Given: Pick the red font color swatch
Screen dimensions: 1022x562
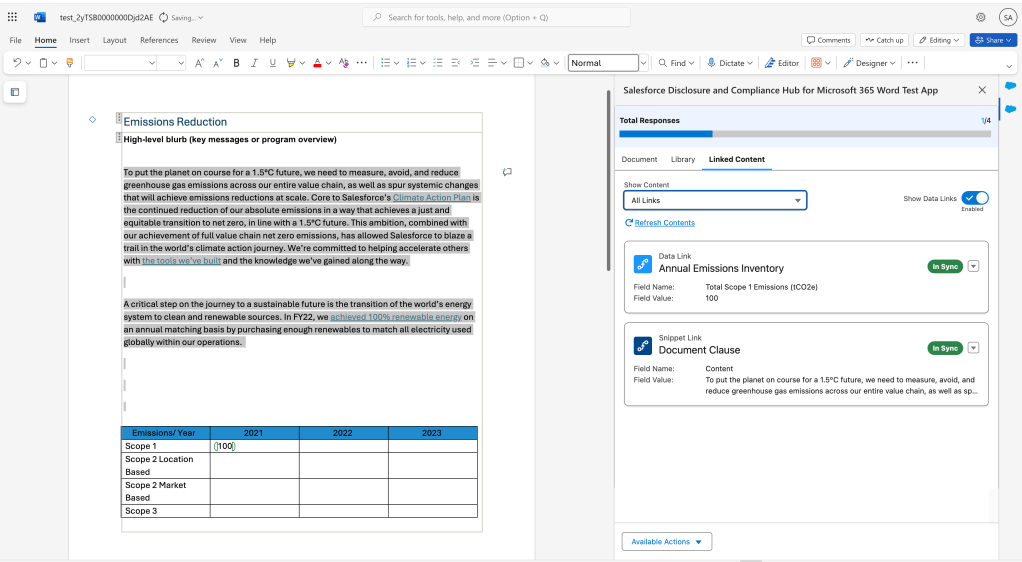Looking at the screenshot, I should [x=317, y=63].
